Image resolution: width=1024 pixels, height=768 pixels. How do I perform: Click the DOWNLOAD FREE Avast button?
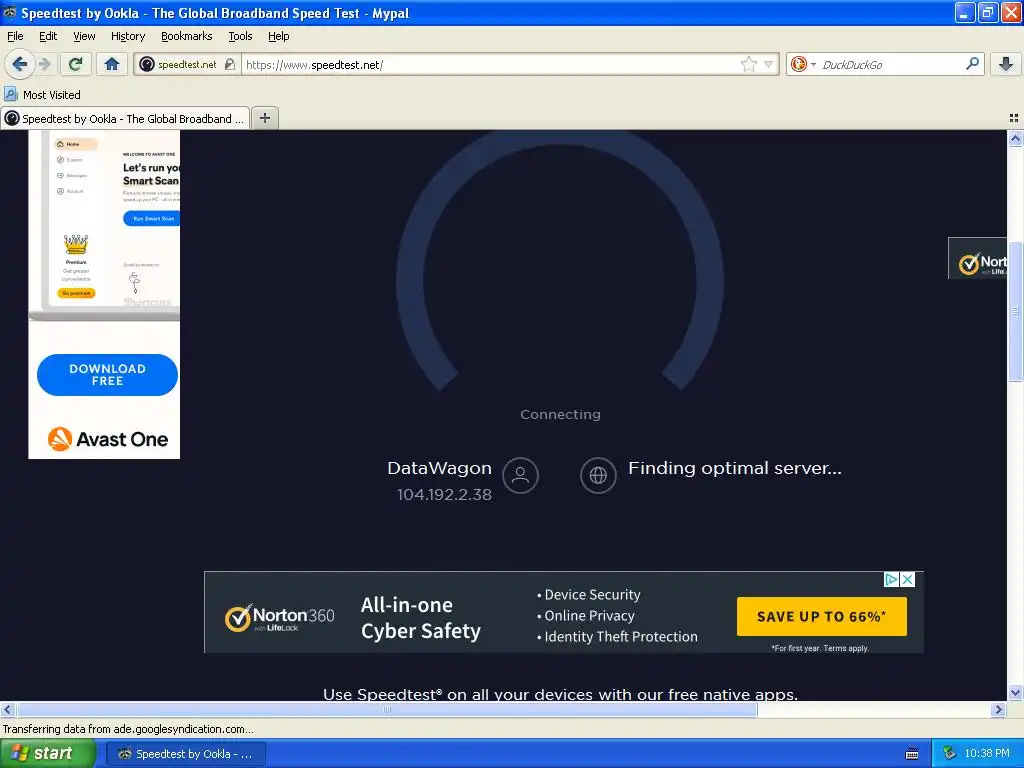[x=107, y=375]
